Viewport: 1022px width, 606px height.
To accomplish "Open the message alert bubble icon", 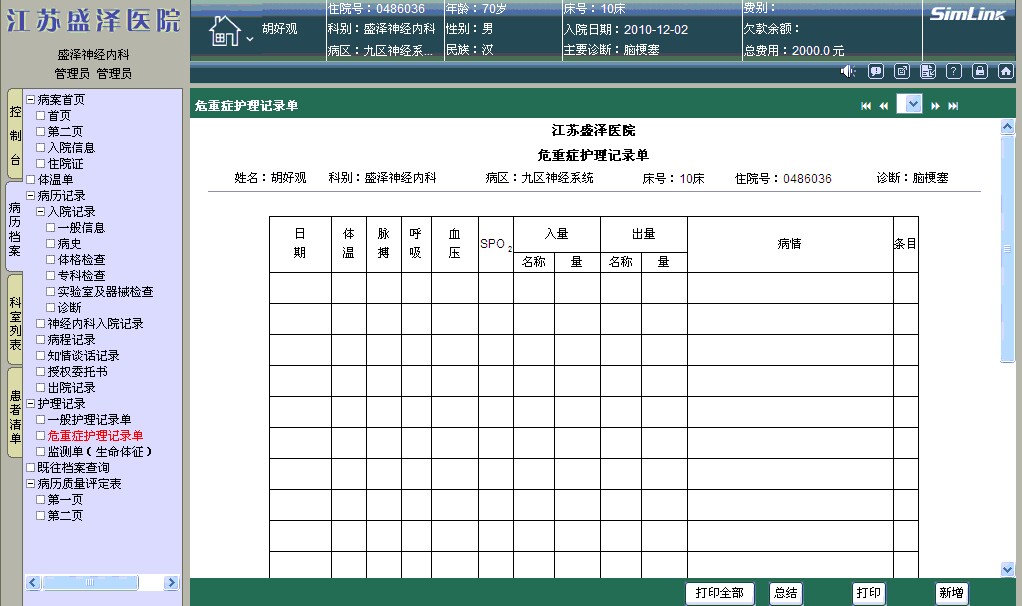I will (x=876, y=71).
